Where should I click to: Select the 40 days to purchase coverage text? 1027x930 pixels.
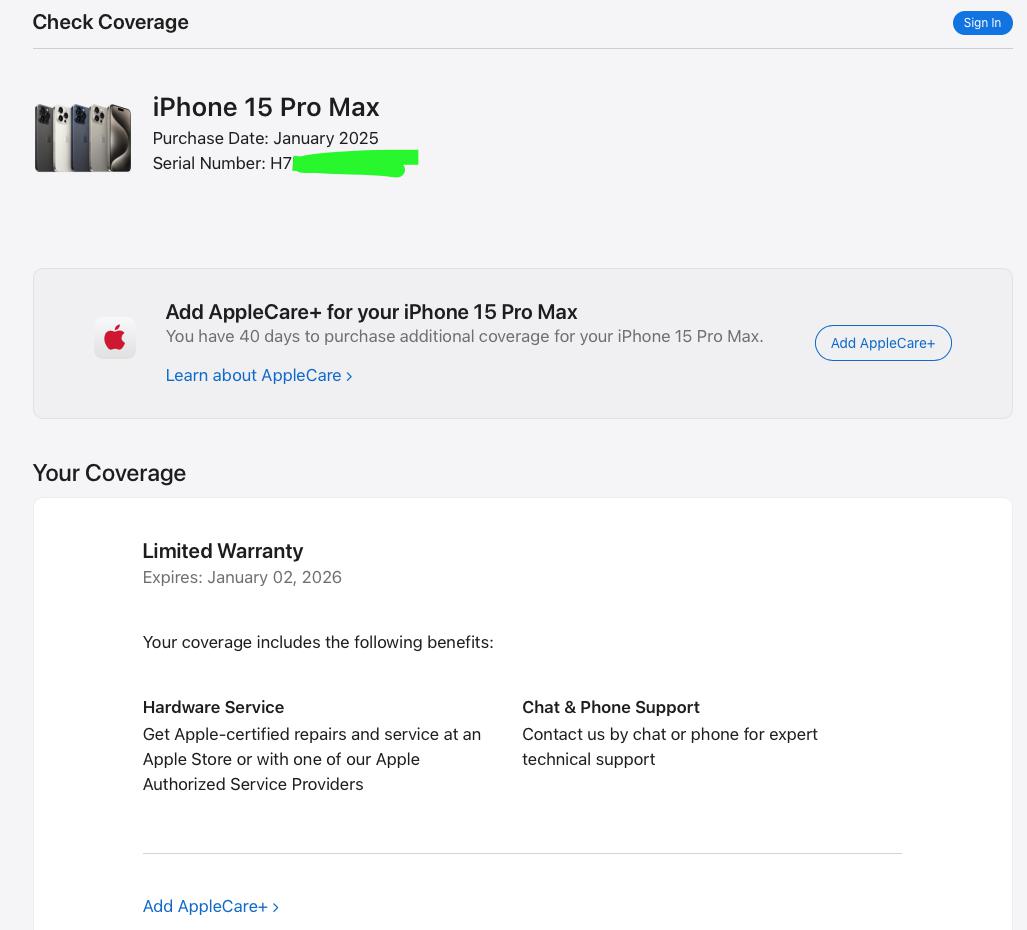click(464, 337)
